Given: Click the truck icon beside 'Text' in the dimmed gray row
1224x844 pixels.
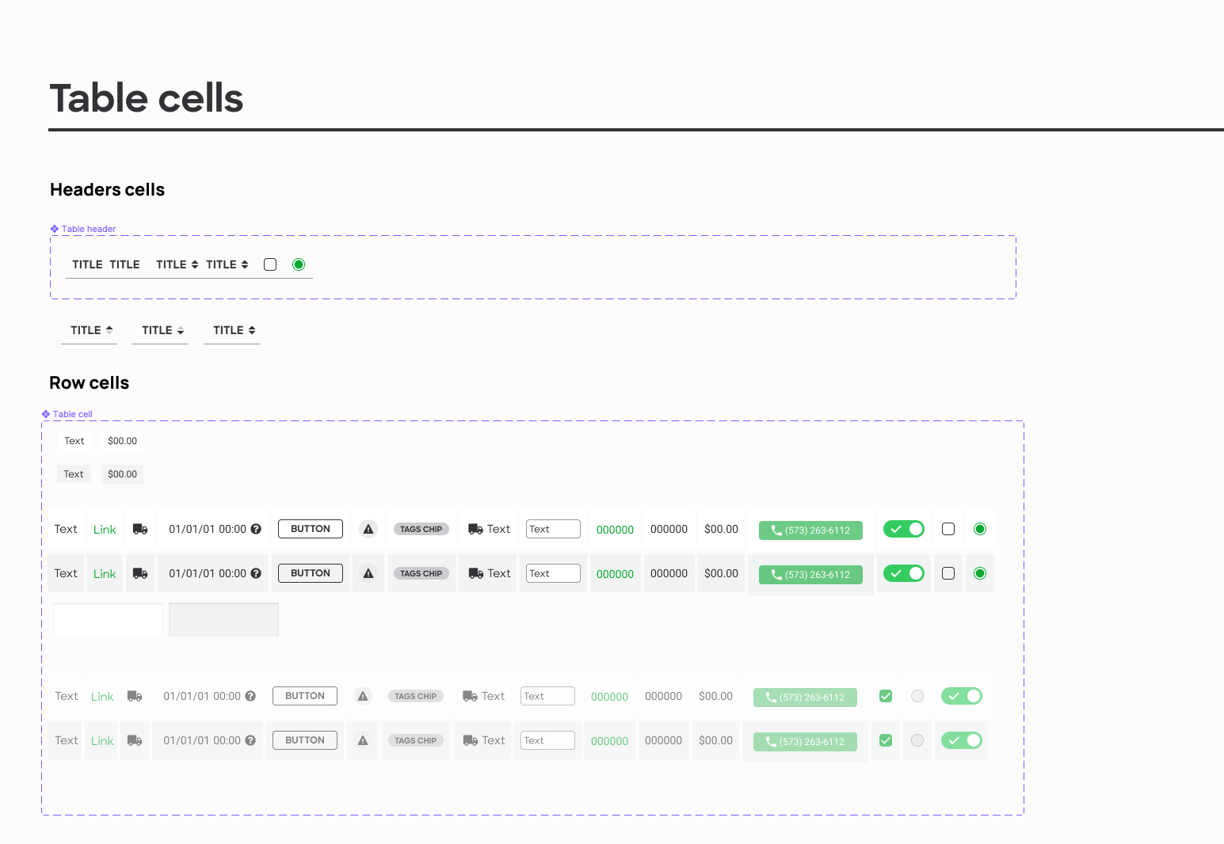Looking at the screenshot, I should click(x=470, y=740).
